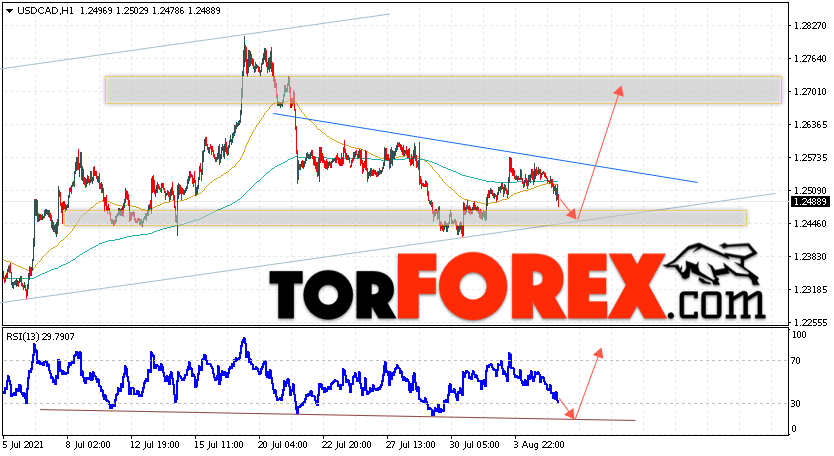Select the 20 Jul 04:00 time label
834x456 pixels.
pyautogui.click(x=282, y=444)
